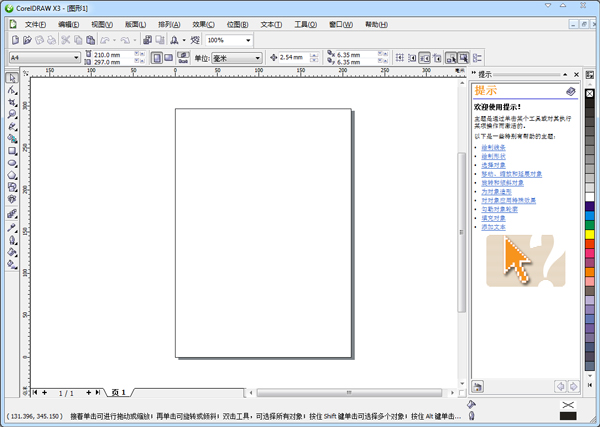
Task: Click the horizontal scrollbar thumb
Action: coord(349,393)
